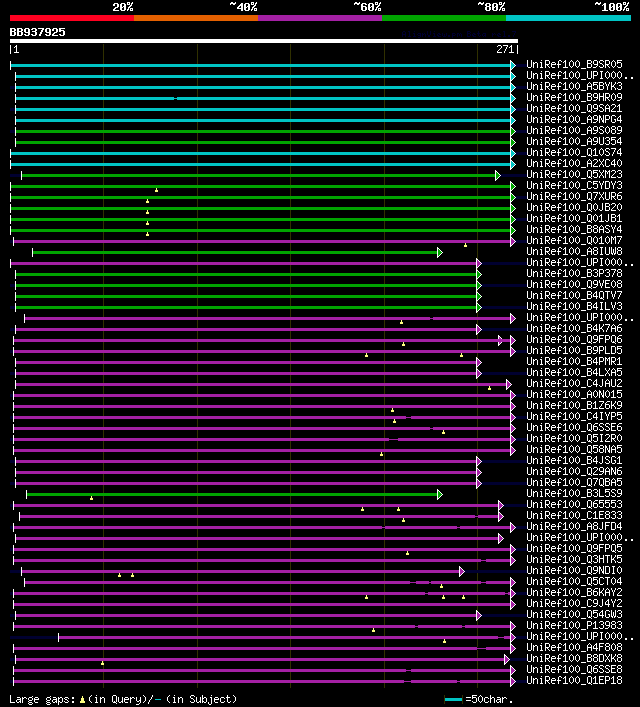Select hit label UniRef100_Q65553
The image size is (640, 707).
(x=574, y=505)
